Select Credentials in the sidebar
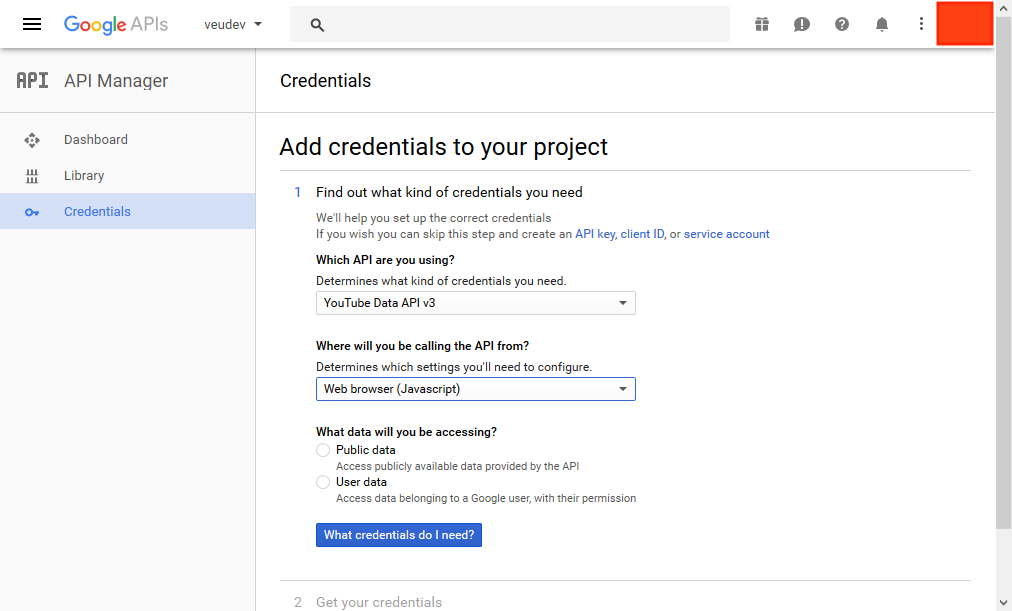Image resolution: width=1012 pixels, height=611 pixels. (x=97, y=212)
